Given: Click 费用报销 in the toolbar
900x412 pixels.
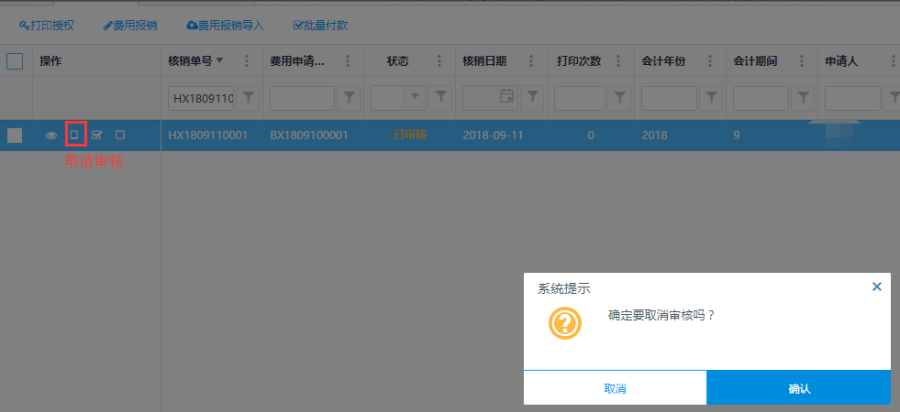Looking at the screenshot, I should tap(131, 24).
